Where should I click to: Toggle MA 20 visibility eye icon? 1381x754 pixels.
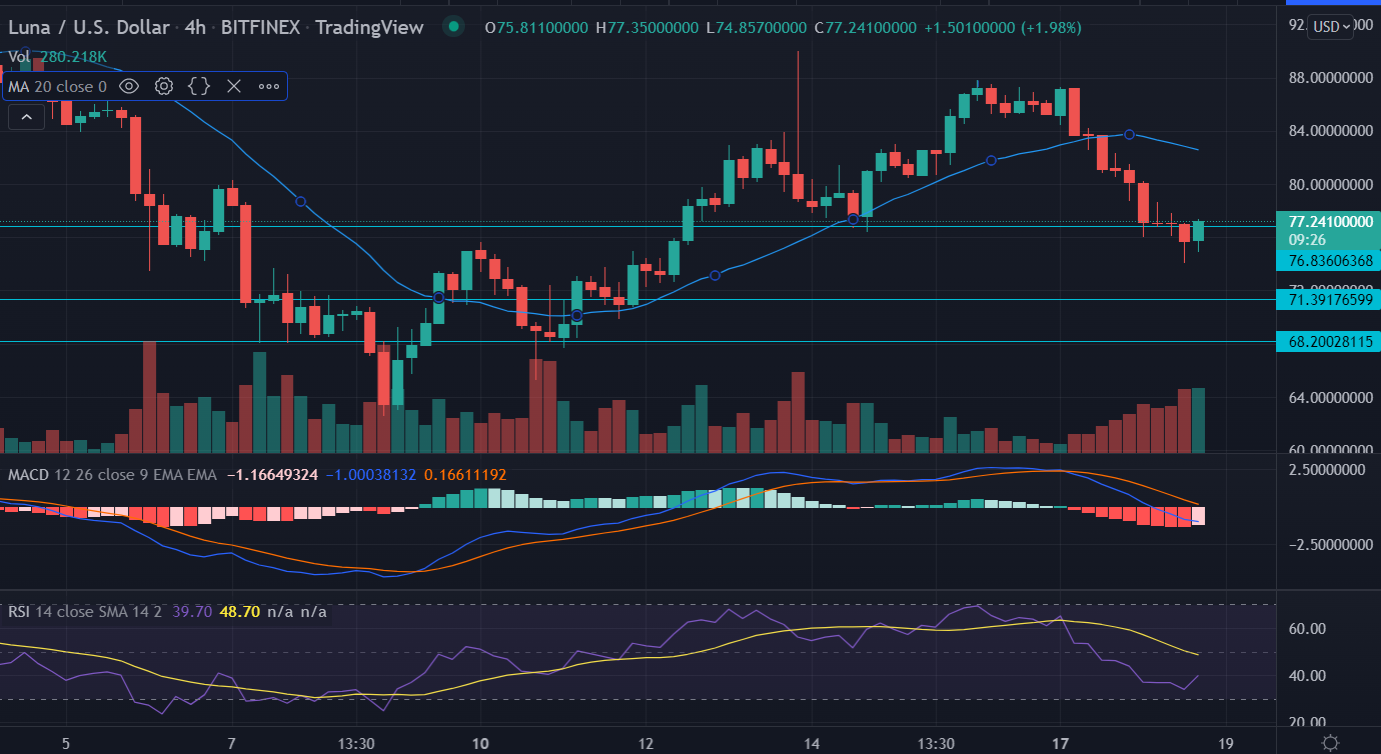[128, 86]
